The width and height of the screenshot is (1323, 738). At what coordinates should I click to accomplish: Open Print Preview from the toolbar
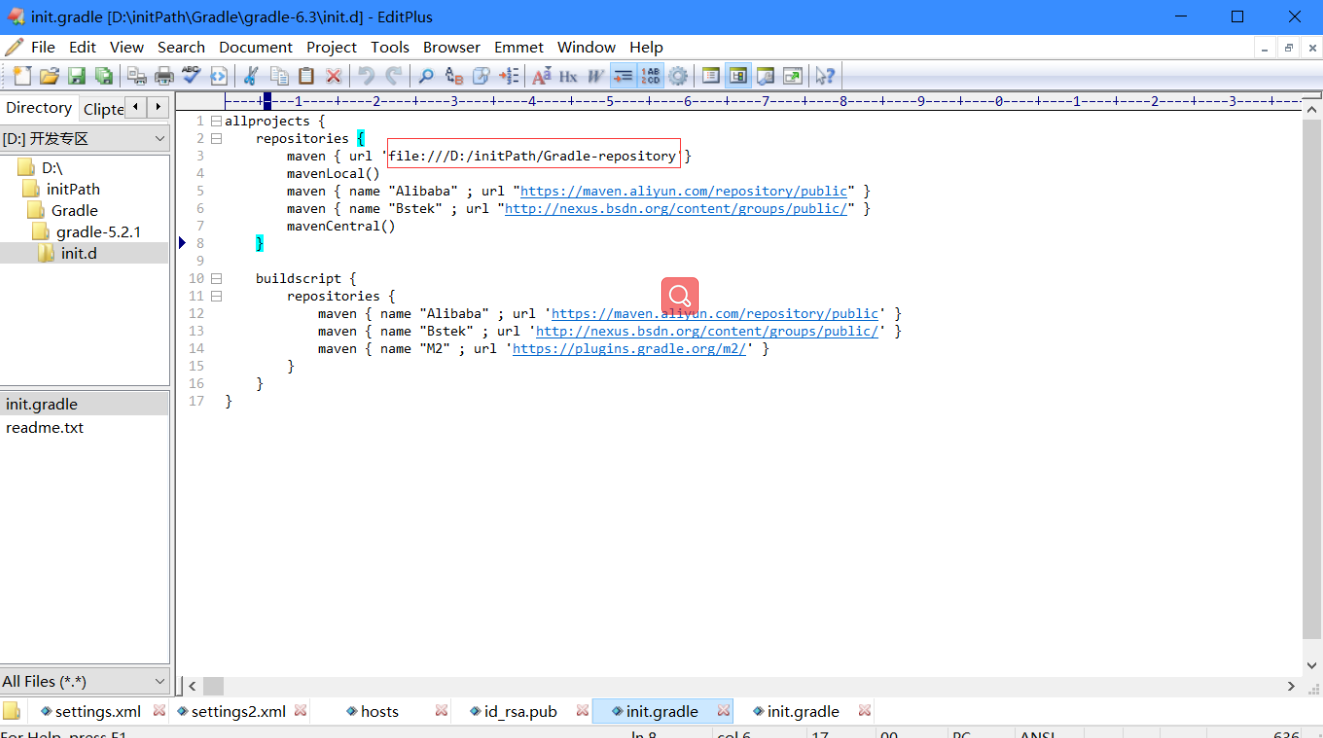pyautogui.click(x=137, y=76)
